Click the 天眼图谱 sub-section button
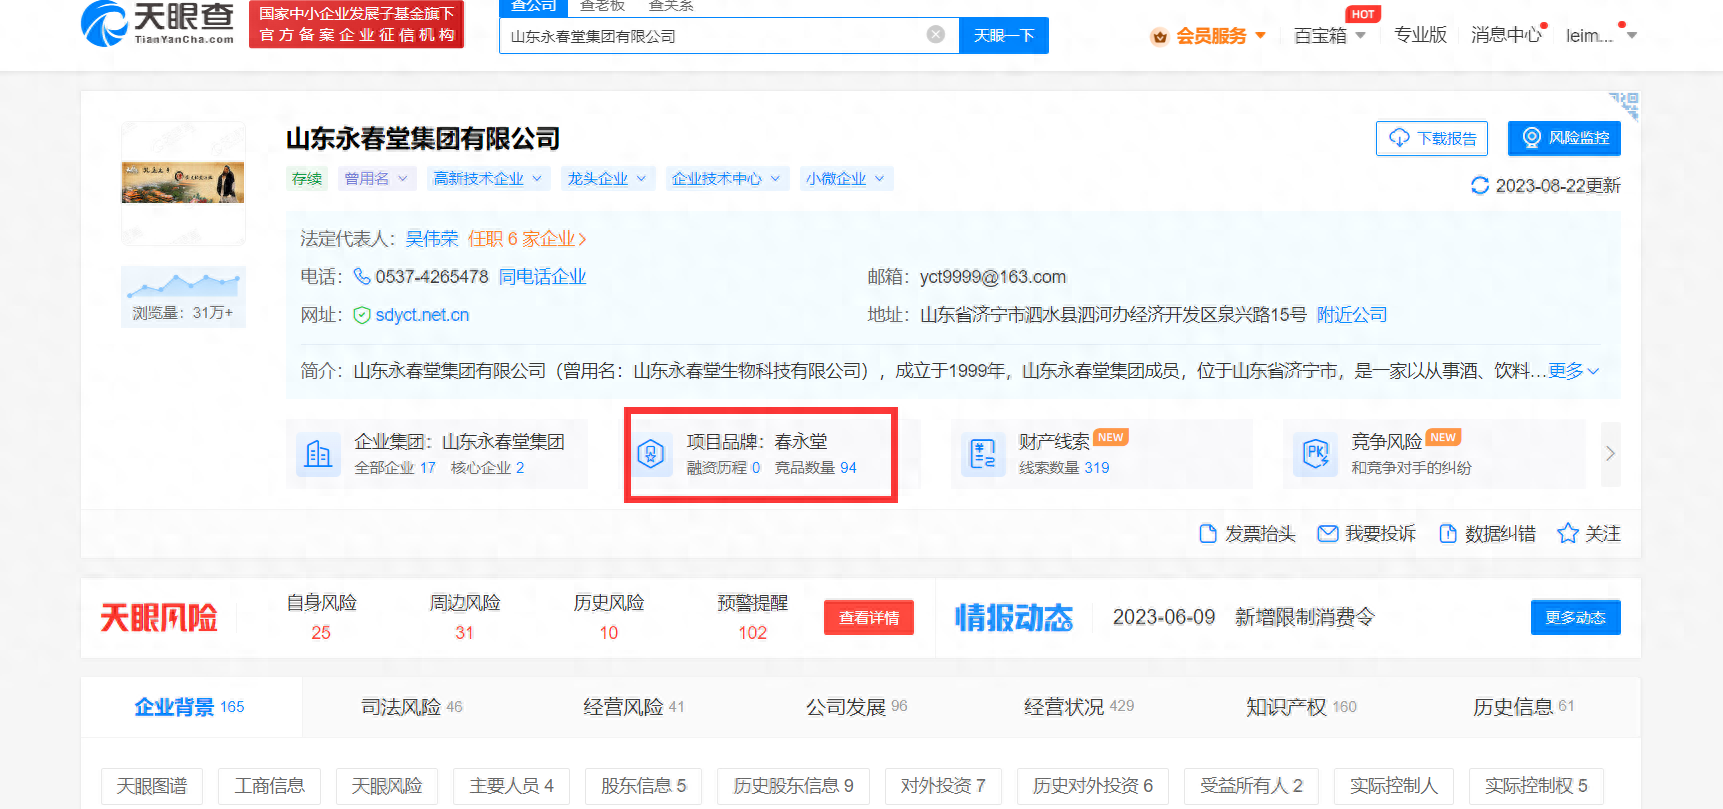The height and width of the screenshot is (809, 1723). tap(152, 786)
